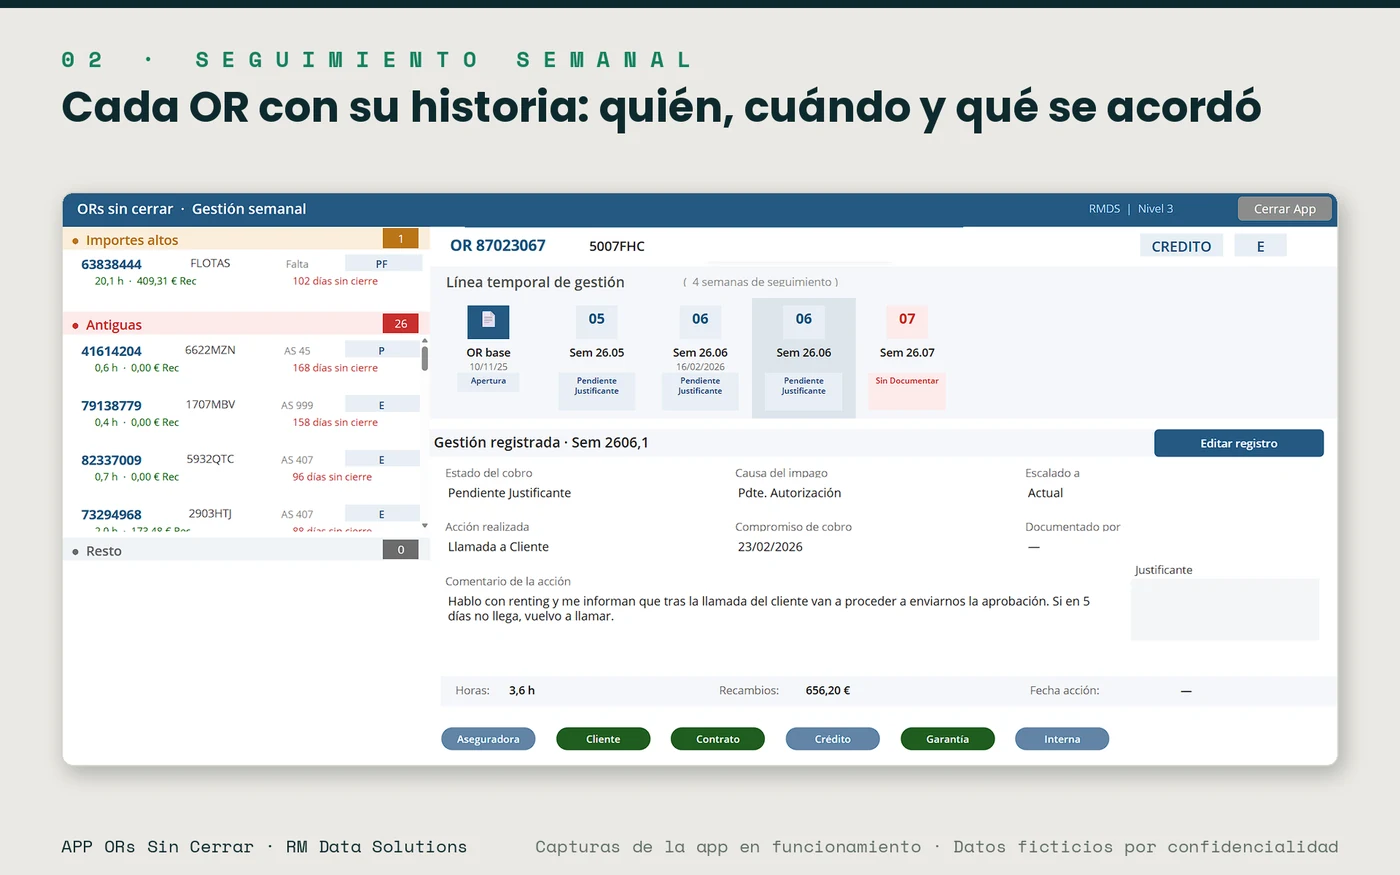Click the Cerrar App button
1400x875 pixels.
click(x=1285, y=209)
